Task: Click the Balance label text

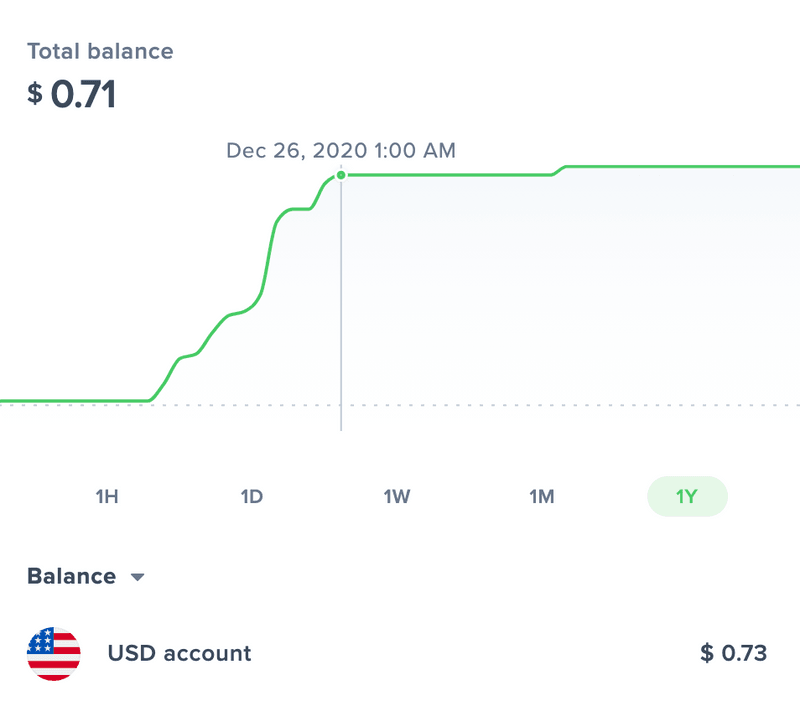Action: 70,576
